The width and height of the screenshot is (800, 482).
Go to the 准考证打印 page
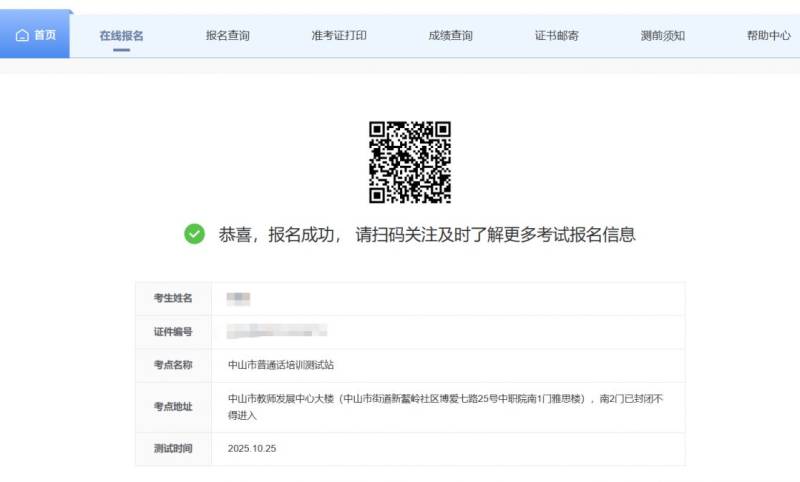pos(339,36)
